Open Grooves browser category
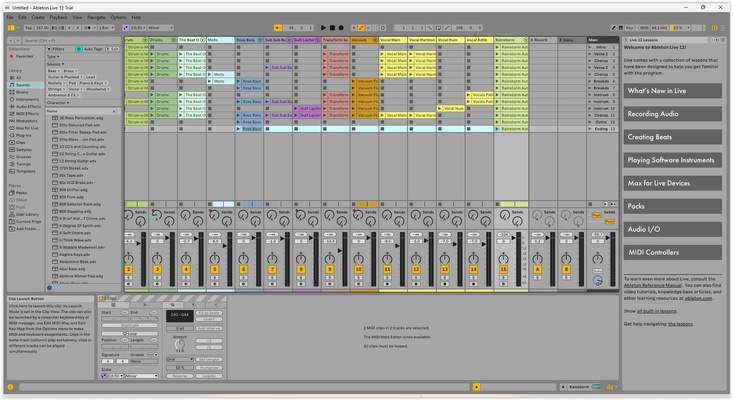 23,157
